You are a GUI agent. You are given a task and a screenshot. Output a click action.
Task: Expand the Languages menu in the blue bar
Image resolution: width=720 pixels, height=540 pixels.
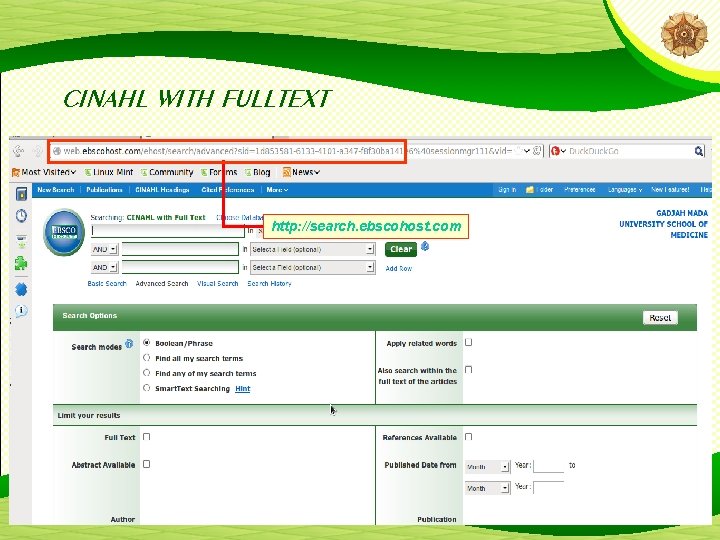click(624, 190)
